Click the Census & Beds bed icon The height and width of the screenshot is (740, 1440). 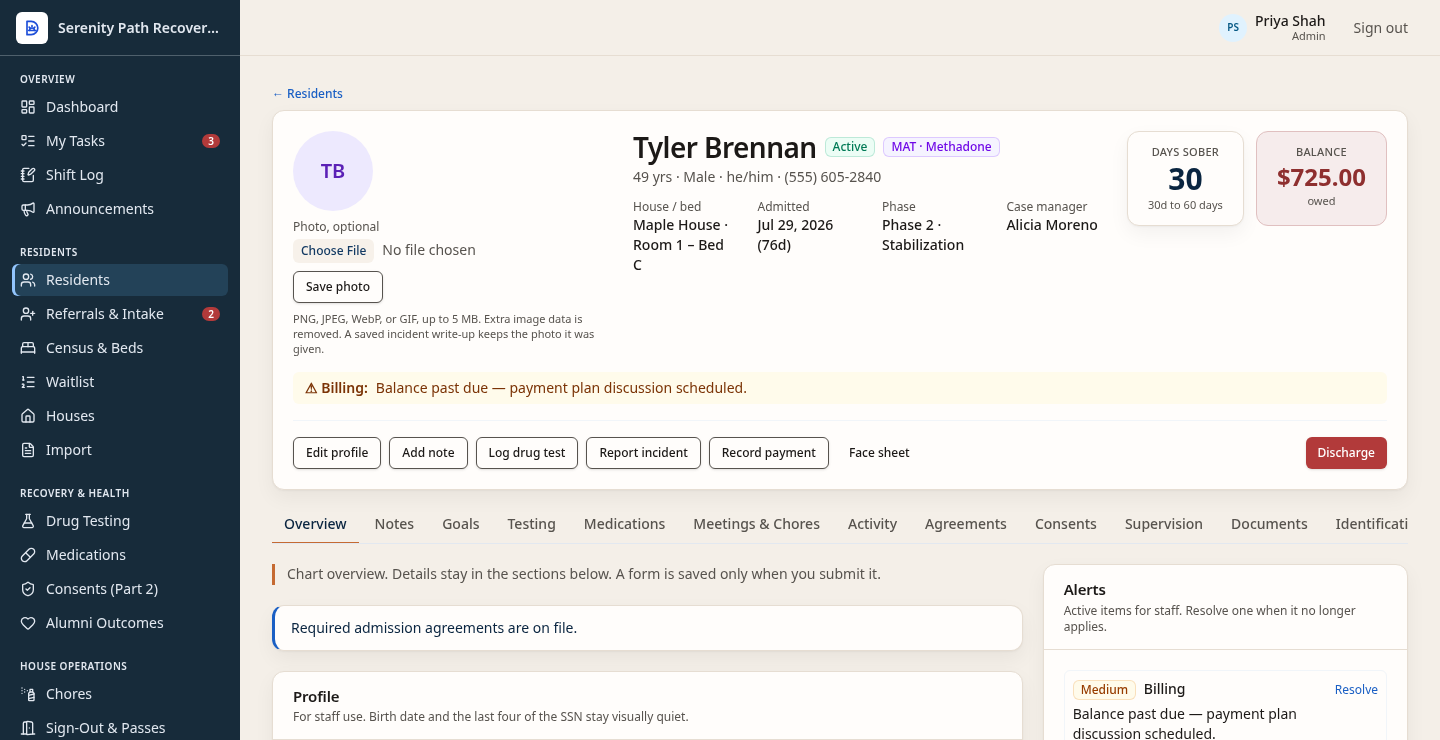tap(28, 348)
